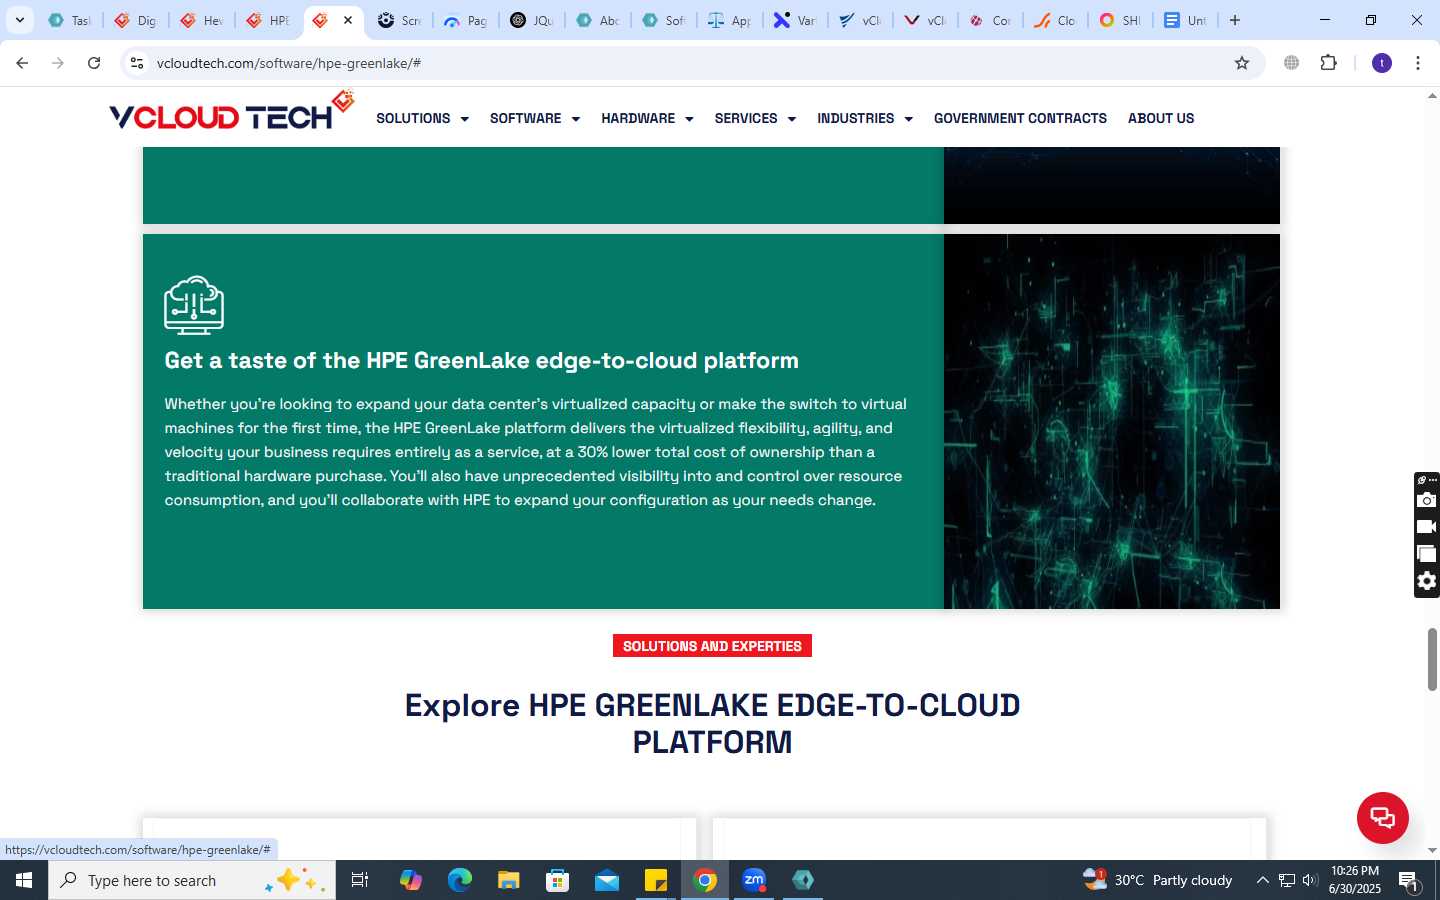Click heading 'Get a taste of the HPE GreenLake'

click(481, 360)
